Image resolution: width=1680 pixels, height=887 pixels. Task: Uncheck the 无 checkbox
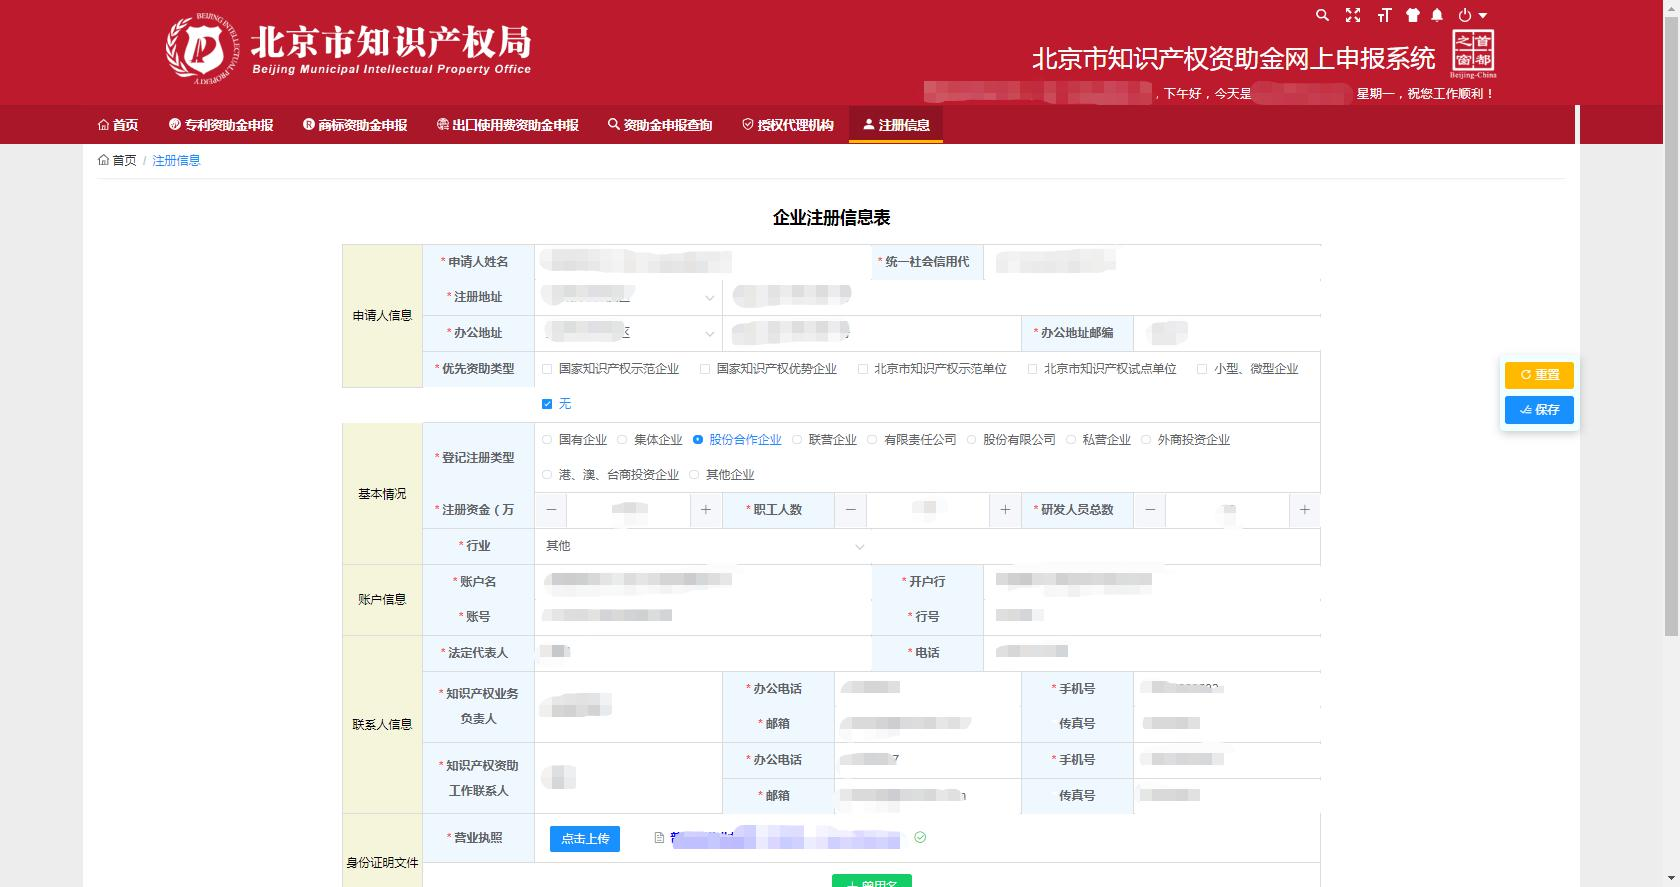click(547, 404)
